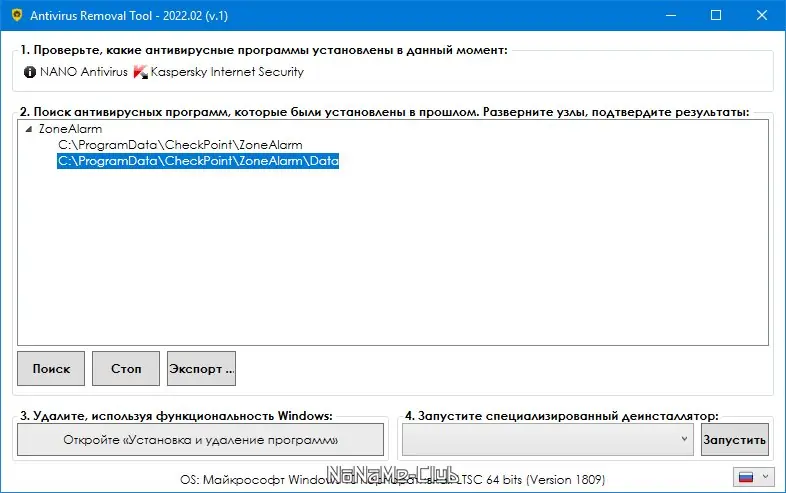Select the ZoneAlarm tree node label
Viewport: 786px width, 493px height.
click(70, 129)
